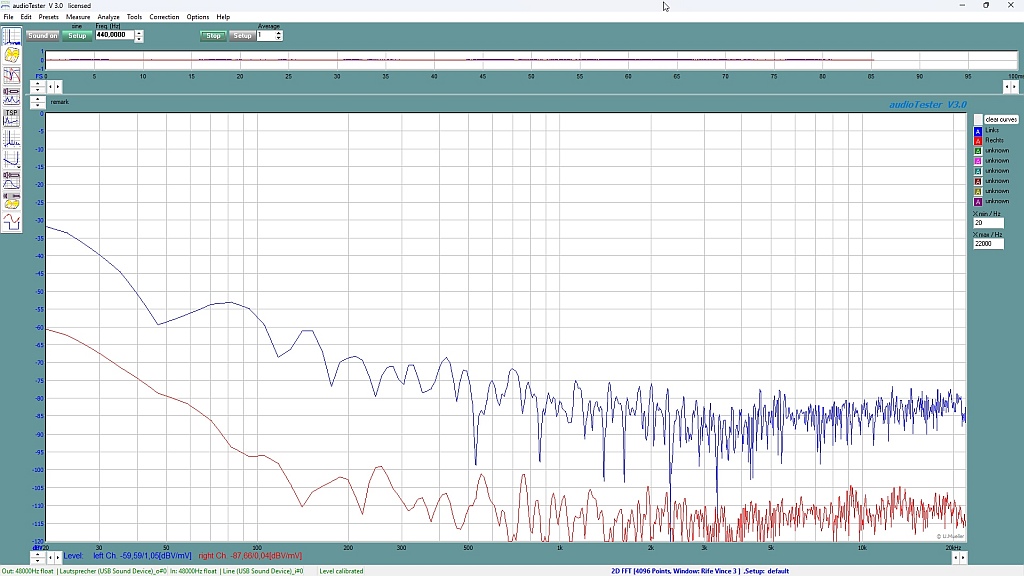Click left arrow under time plot at left

[x=50, y=86]
